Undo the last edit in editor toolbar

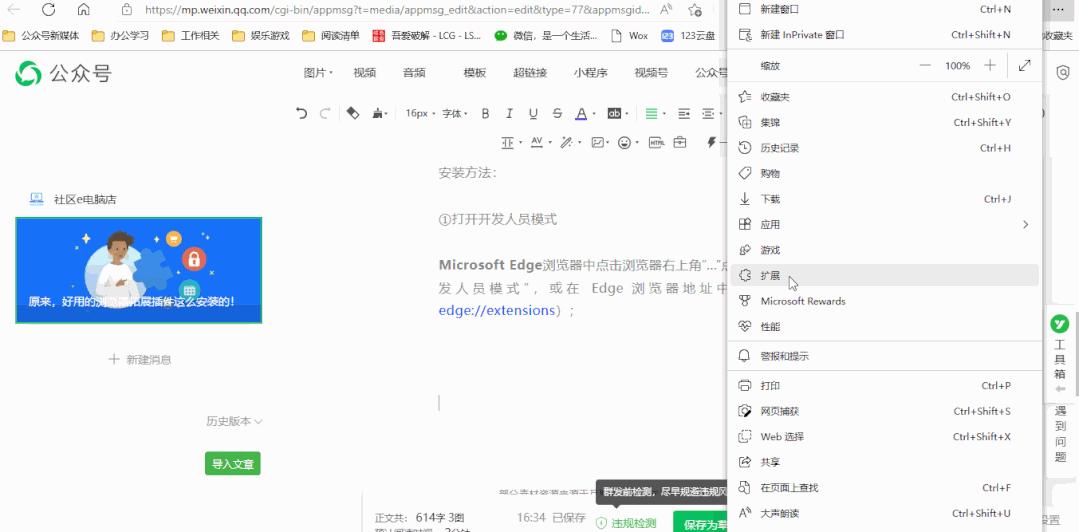(301, 114)
